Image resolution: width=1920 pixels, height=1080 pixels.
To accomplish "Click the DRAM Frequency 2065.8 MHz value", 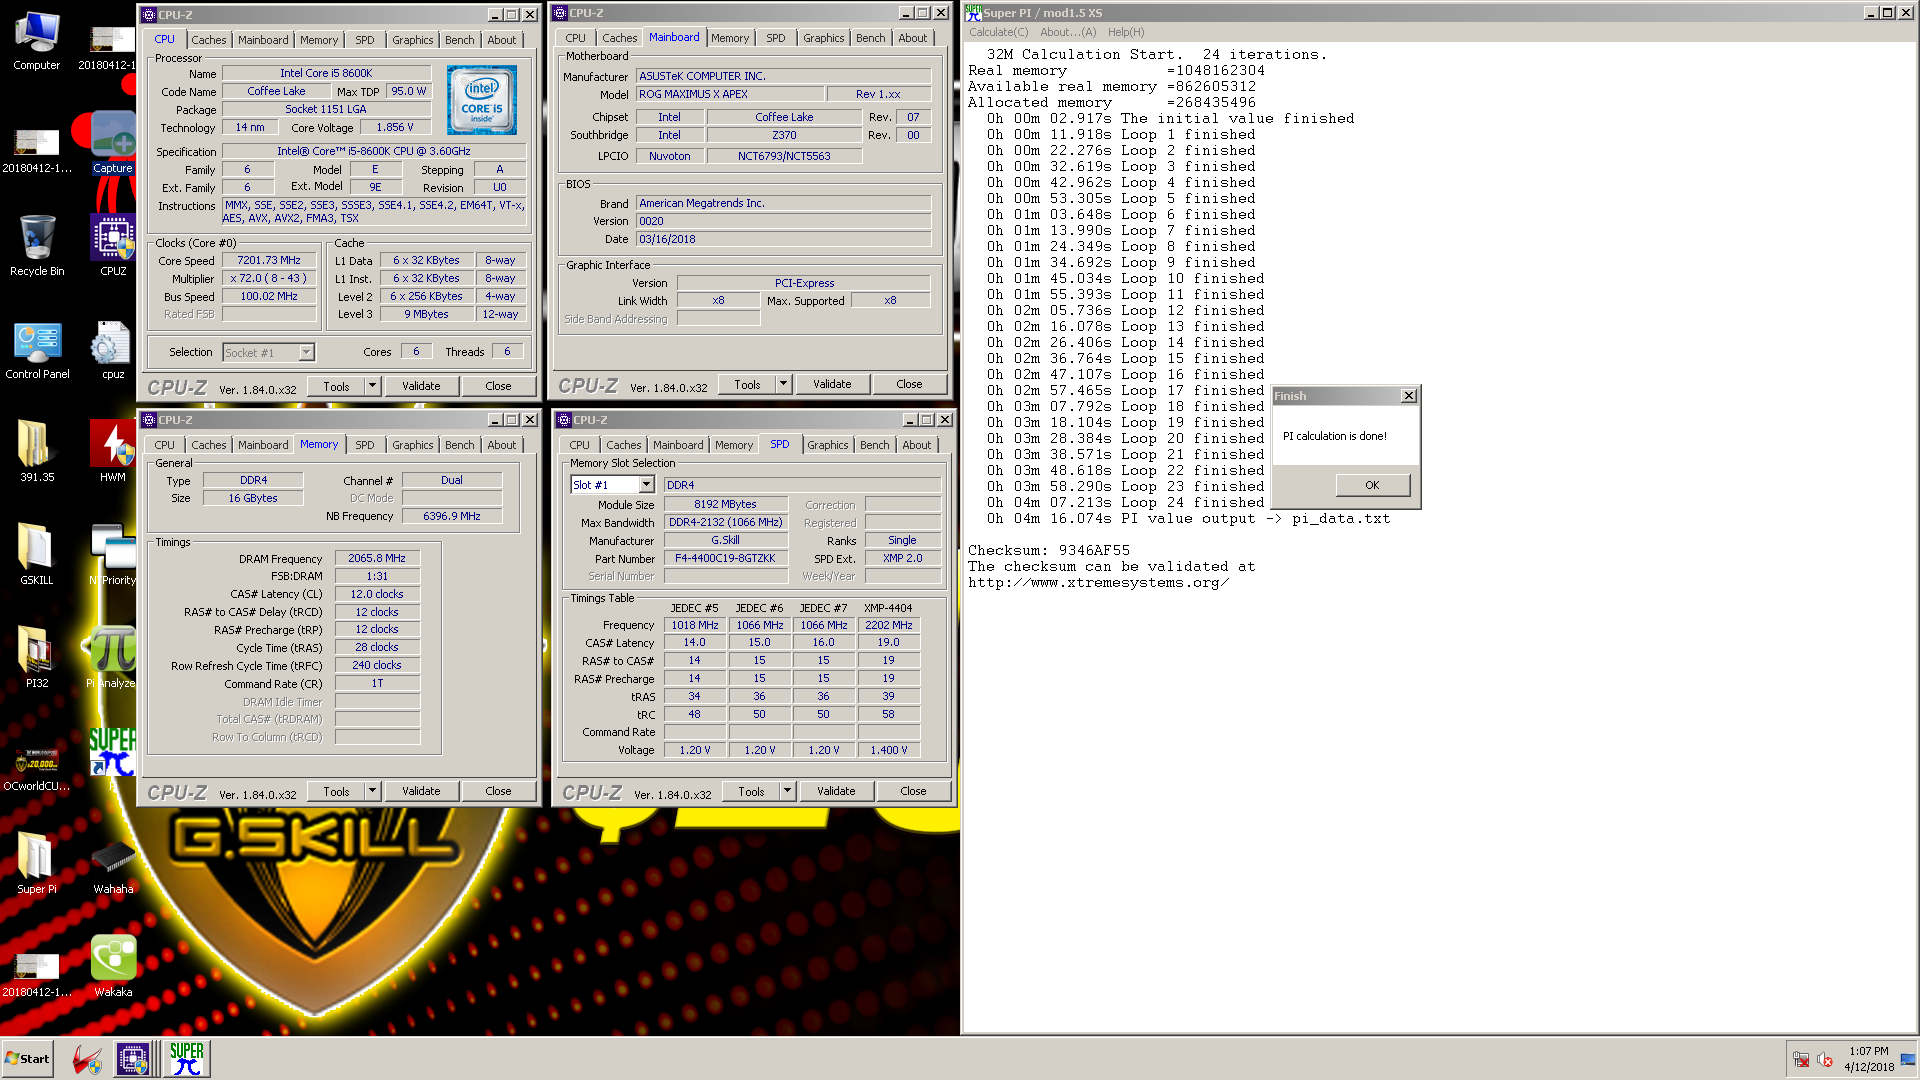I will click(x=377, y=558).
